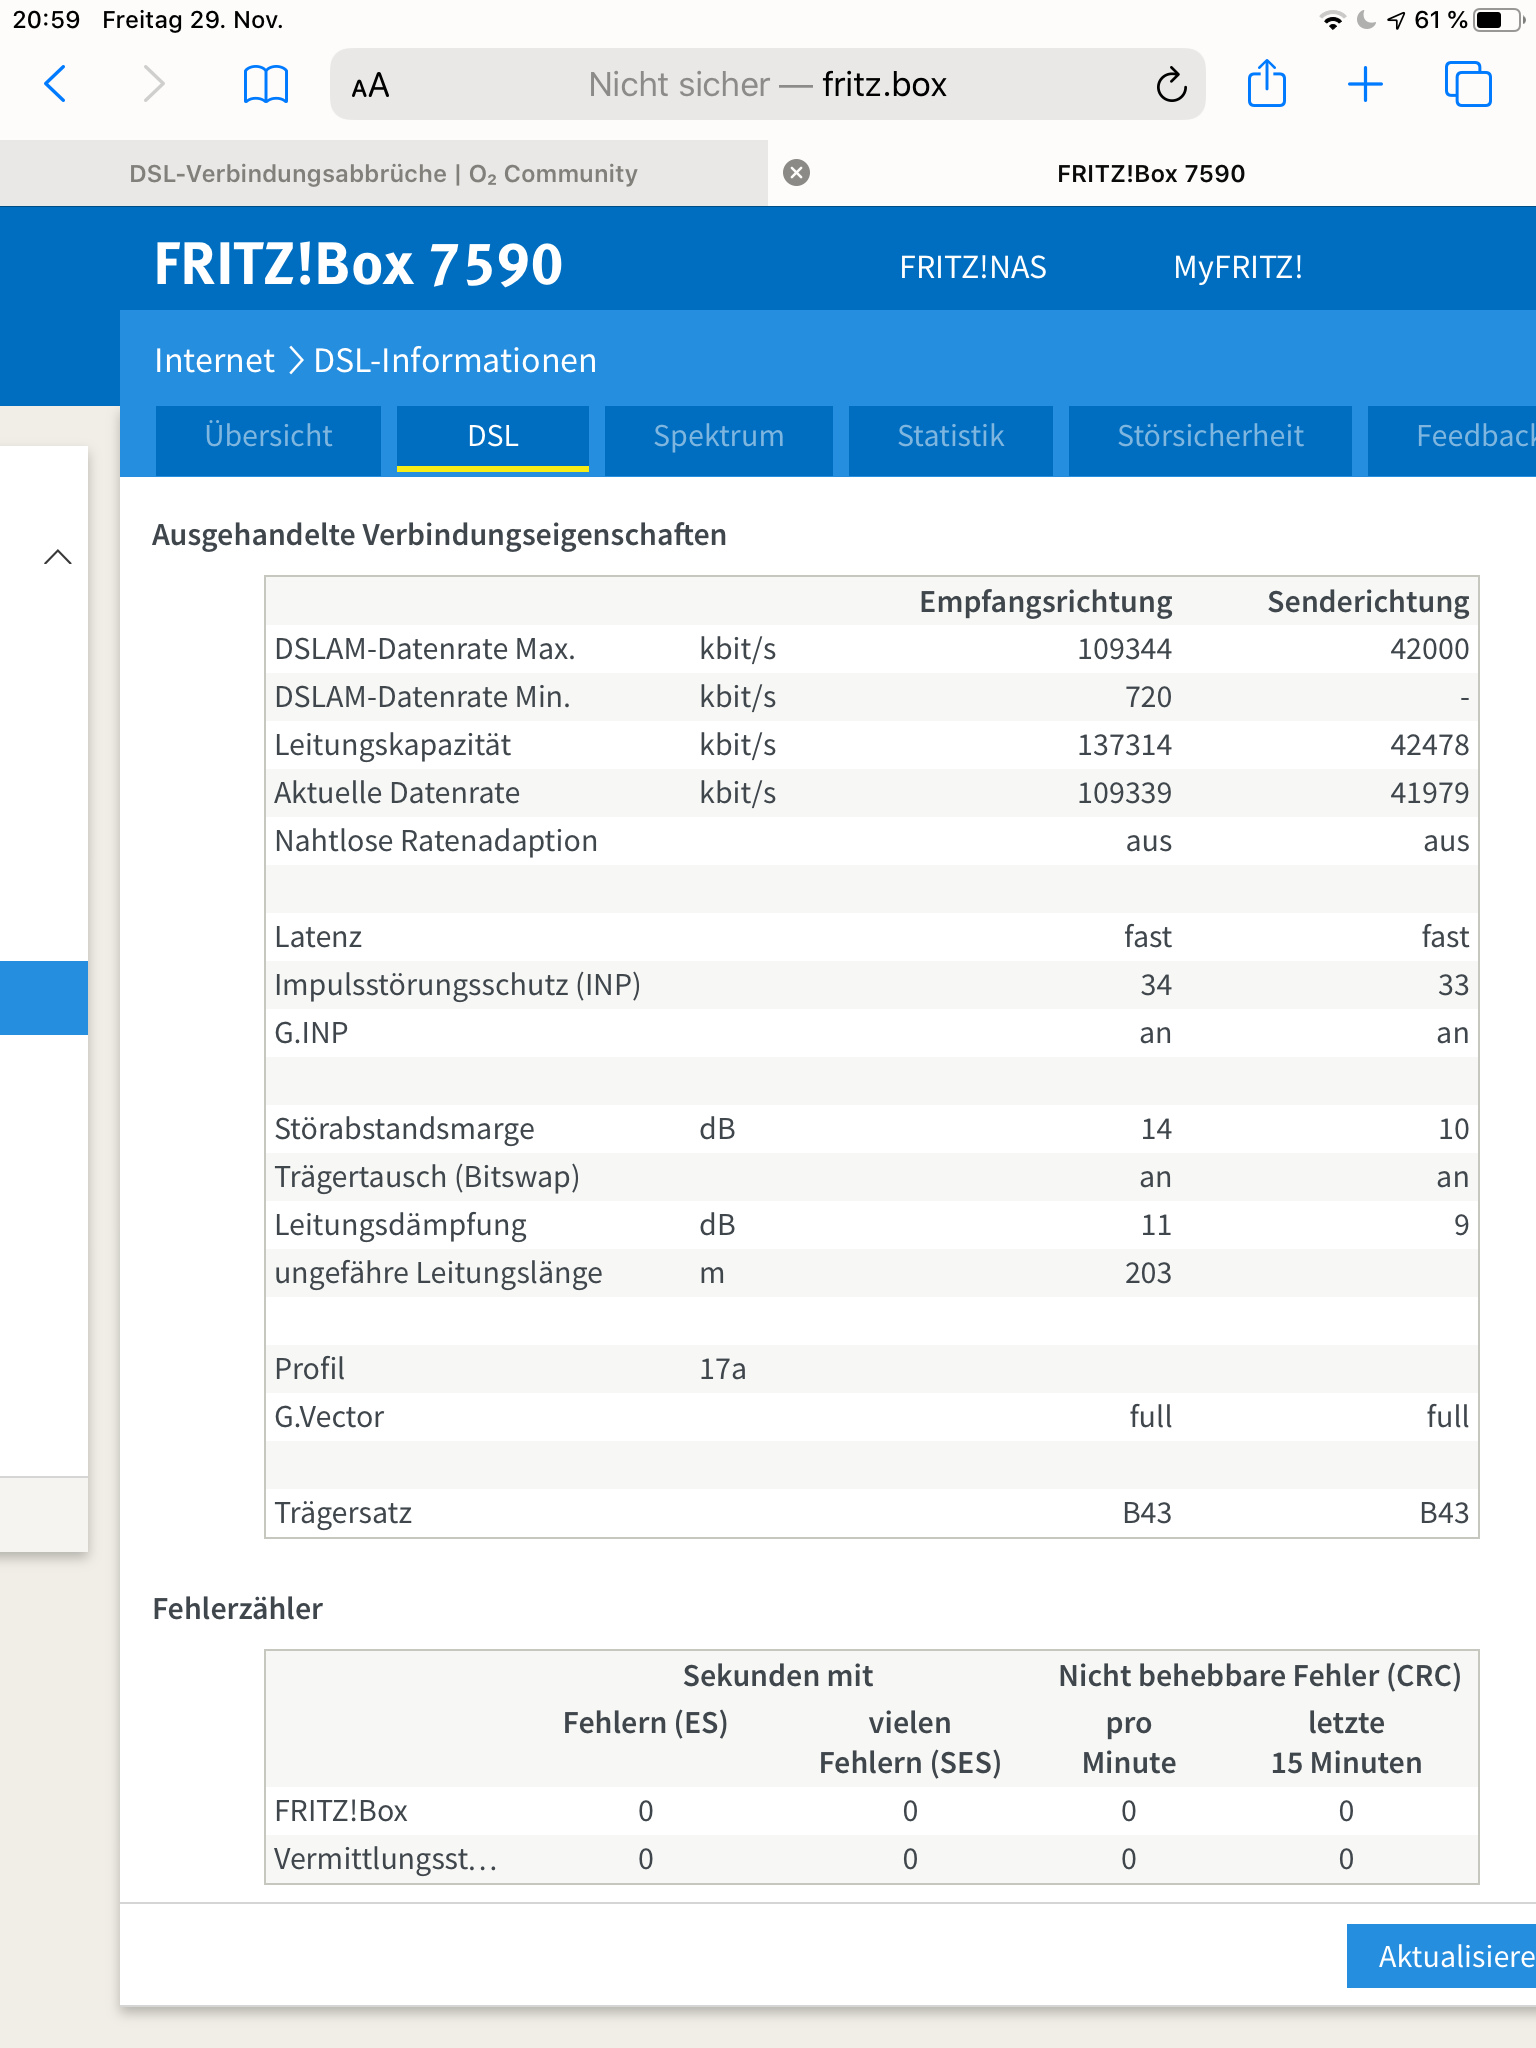Click the Trägertausch (Bitswap) label
The image size is (1536, 2048).
tap(427, 1177)
